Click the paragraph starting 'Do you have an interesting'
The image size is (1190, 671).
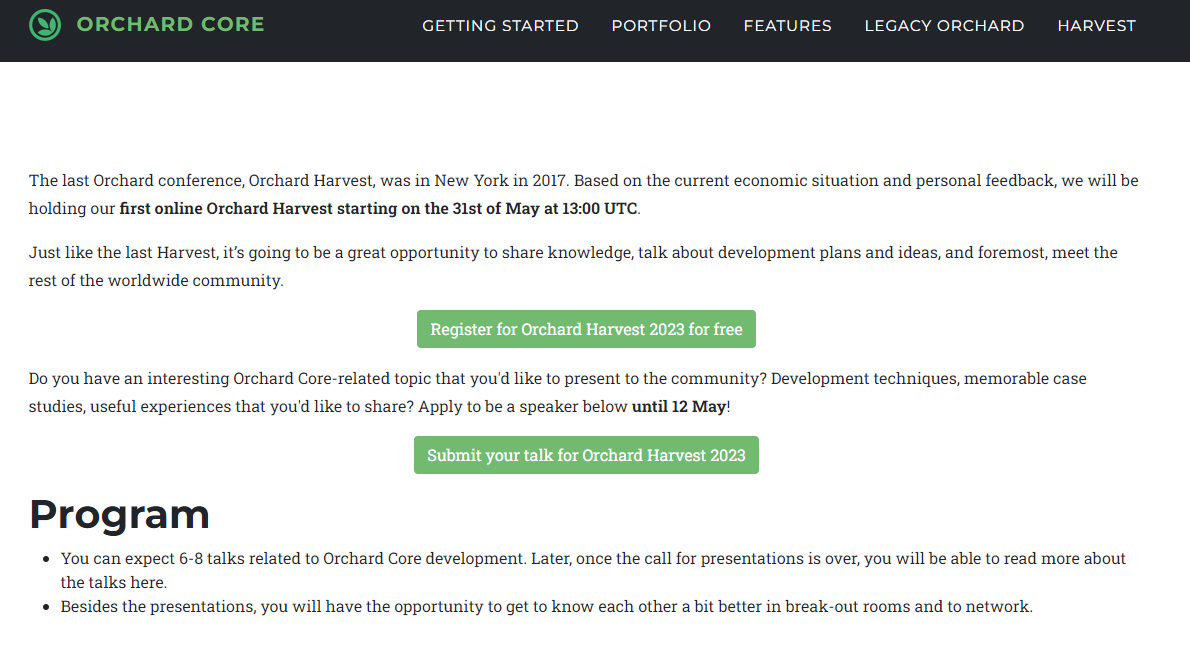[558, 392]
